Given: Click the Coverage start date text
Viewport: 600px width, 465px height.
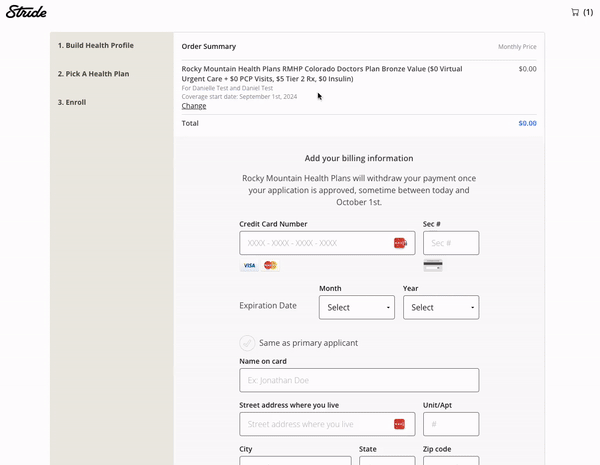Looking at the screenshot, I should coord(239,96).
